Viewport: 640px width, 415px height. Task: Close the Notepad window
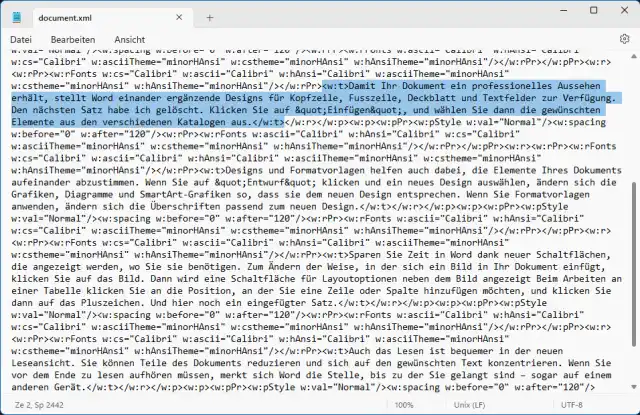624,10
